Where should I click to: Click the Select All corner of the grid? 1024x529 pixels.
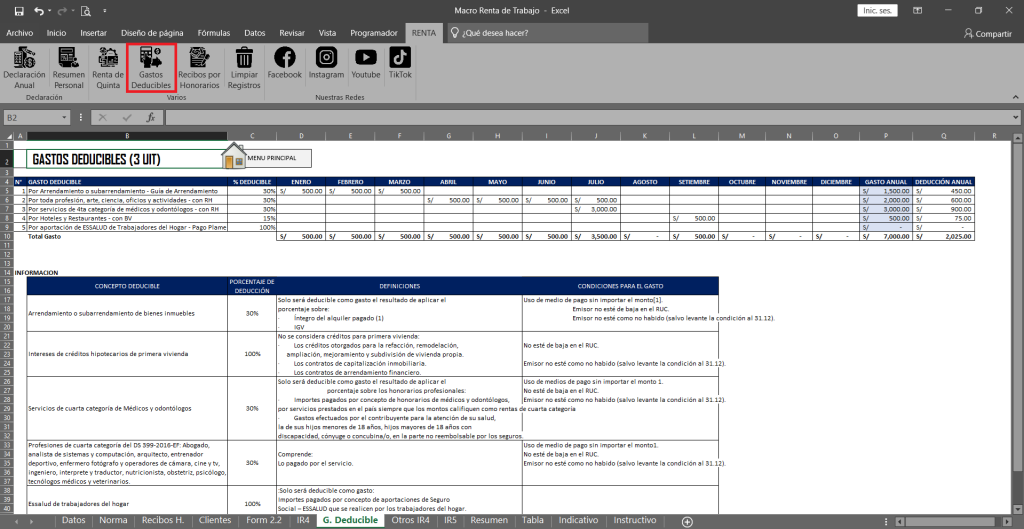[8, 136]
